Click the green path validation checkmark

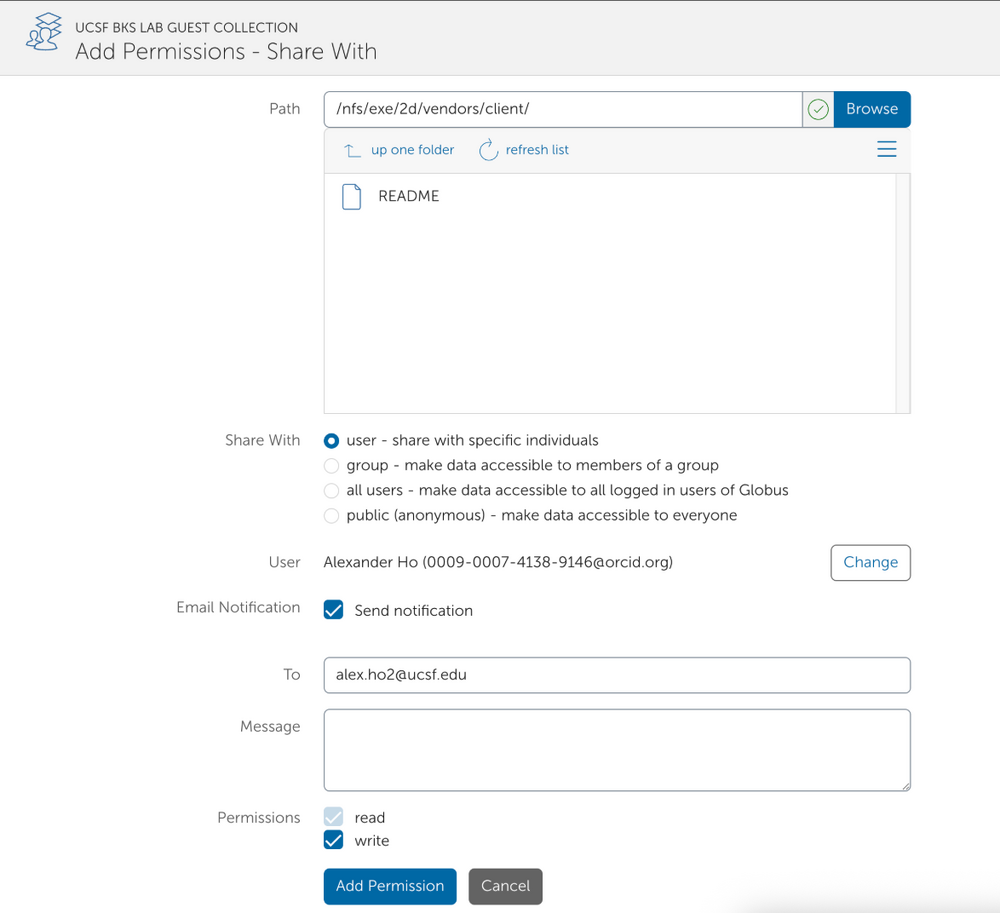(x=818, y=109)
